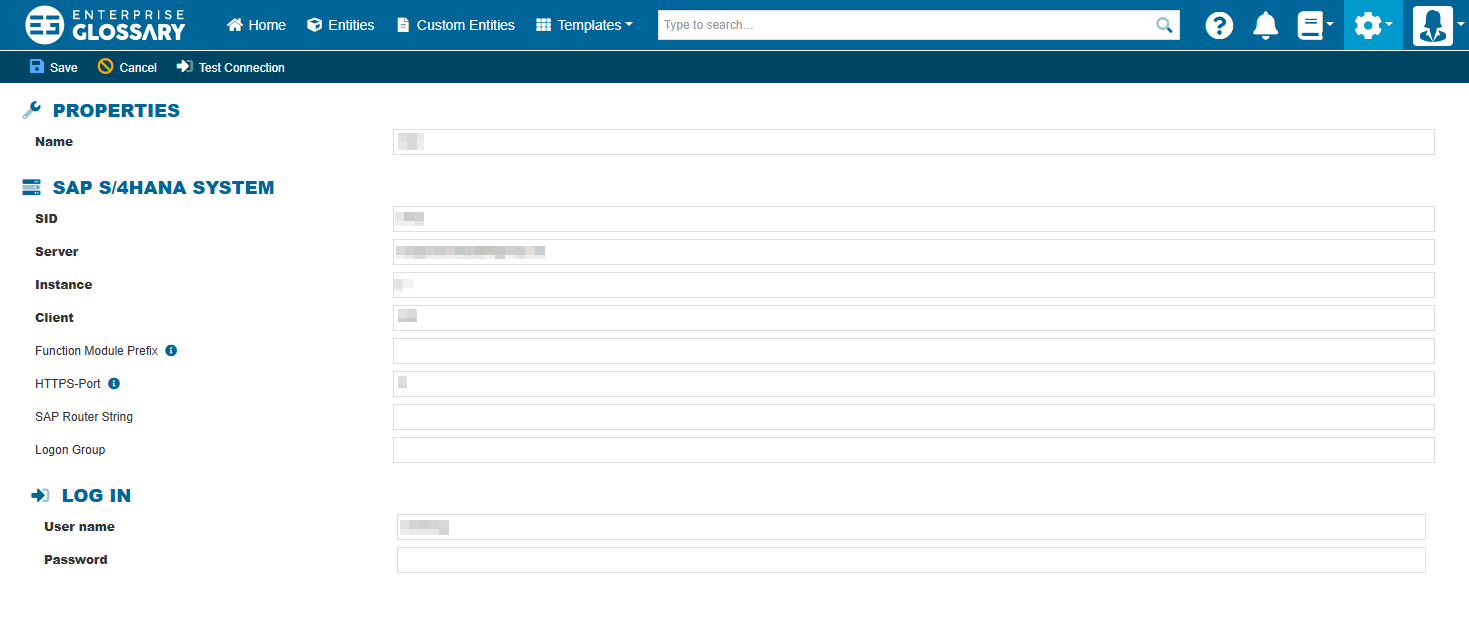Click the Logon Group text field
Screen dimensions: 1469x625
click(913, 450)
